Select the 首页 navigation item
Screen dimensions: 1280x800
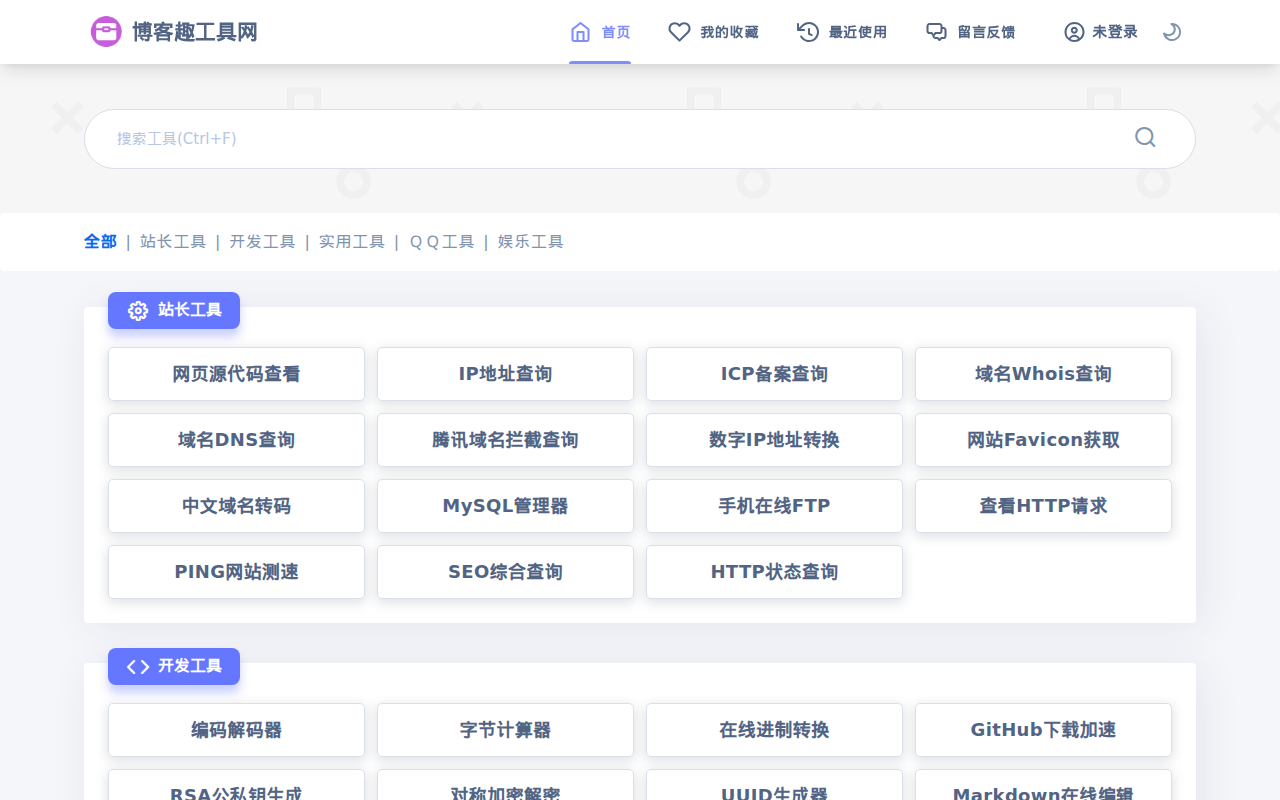pos(599,31)
